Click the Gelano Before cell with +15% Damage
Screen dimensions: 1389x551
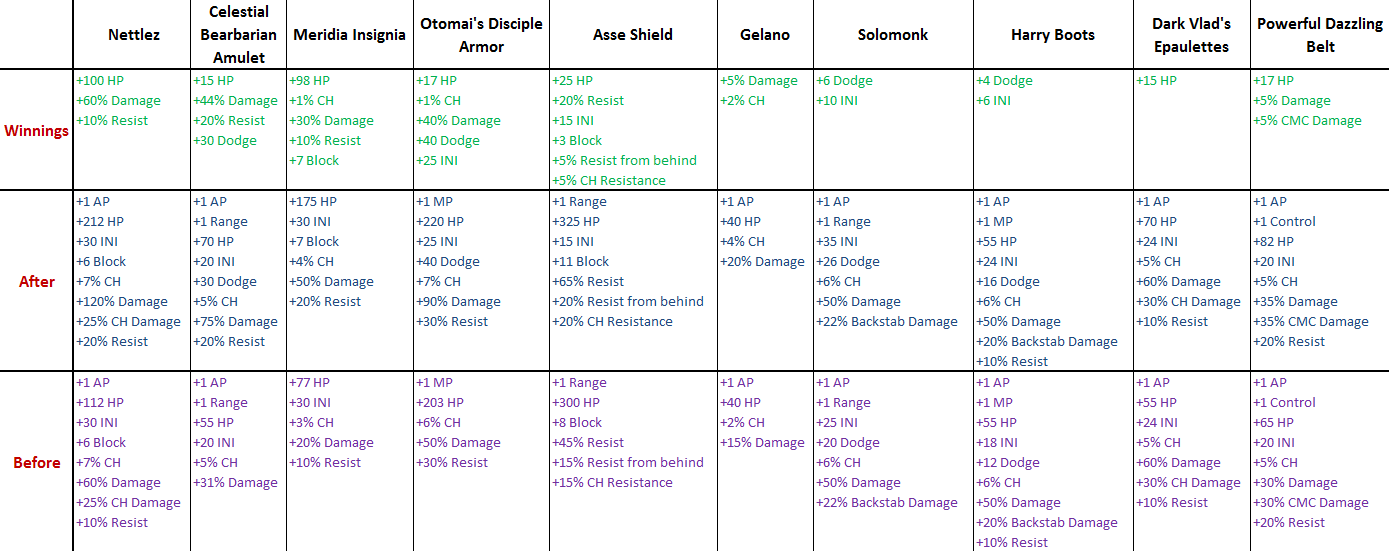765,461
